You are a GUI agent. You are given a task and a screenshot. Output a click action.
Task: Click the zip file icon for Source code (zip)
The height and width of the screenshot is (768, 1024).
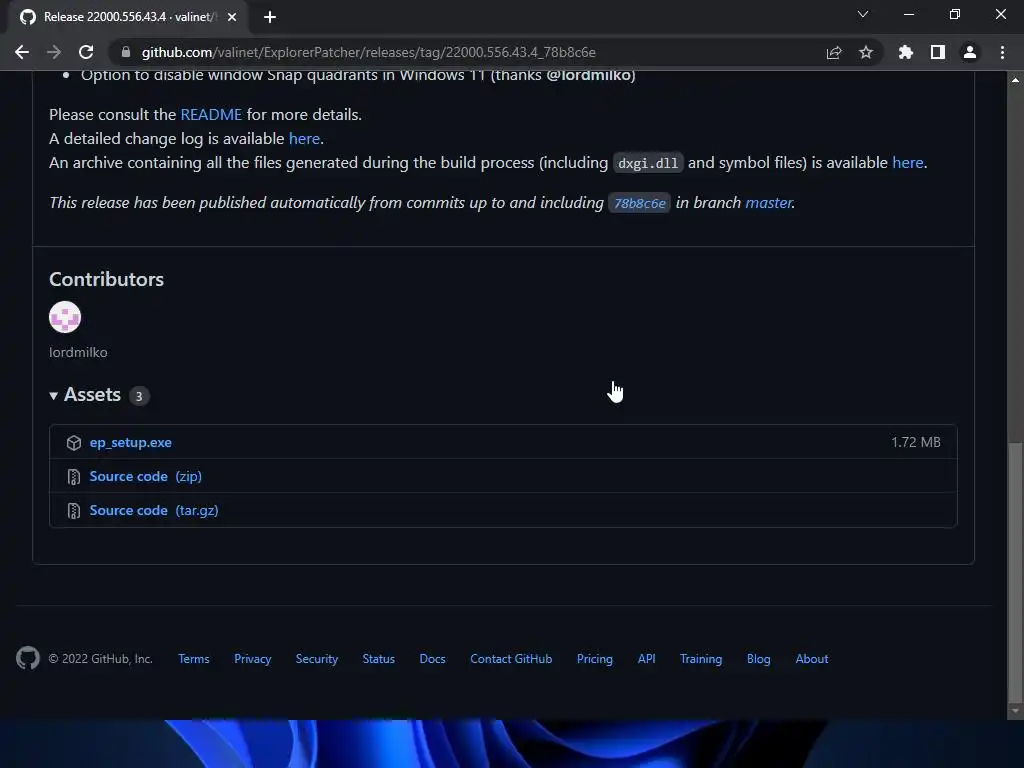click(x=74, y=477)
